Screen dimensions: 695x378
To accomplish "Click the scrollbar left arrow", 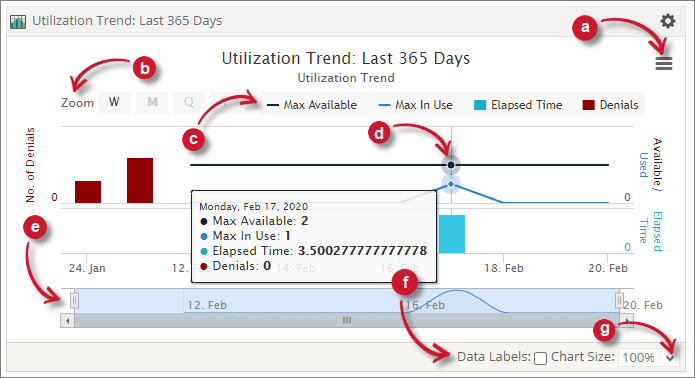I will (67, 320).
